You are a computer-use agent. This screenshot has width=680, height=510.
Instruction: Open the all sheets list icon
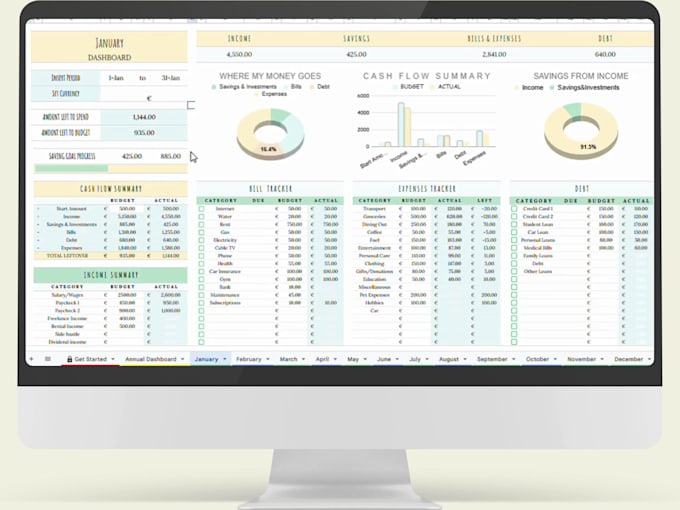tap(48, 359)
